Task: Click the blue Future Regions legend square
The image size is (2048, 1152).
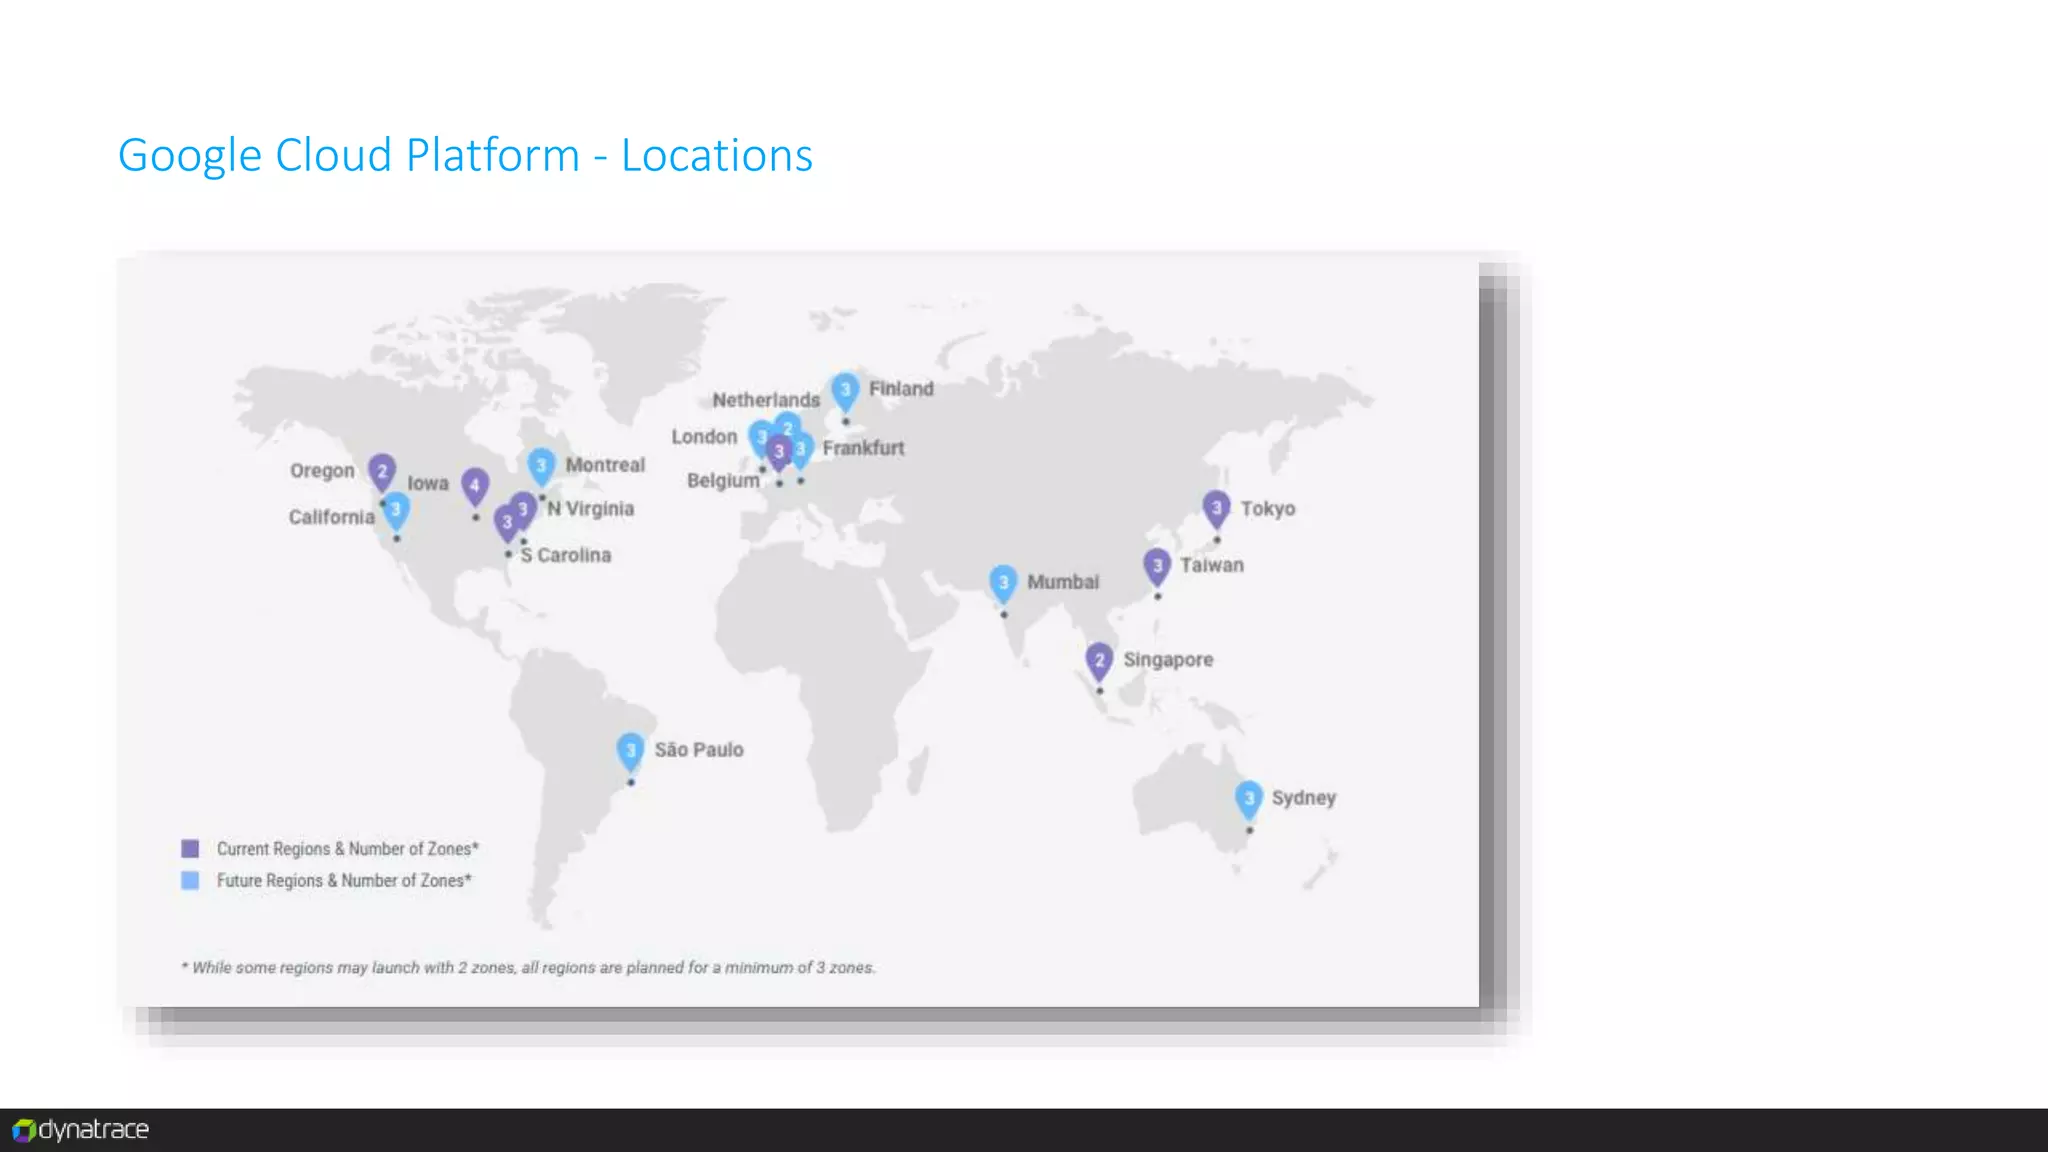Action: click(190, 881)
